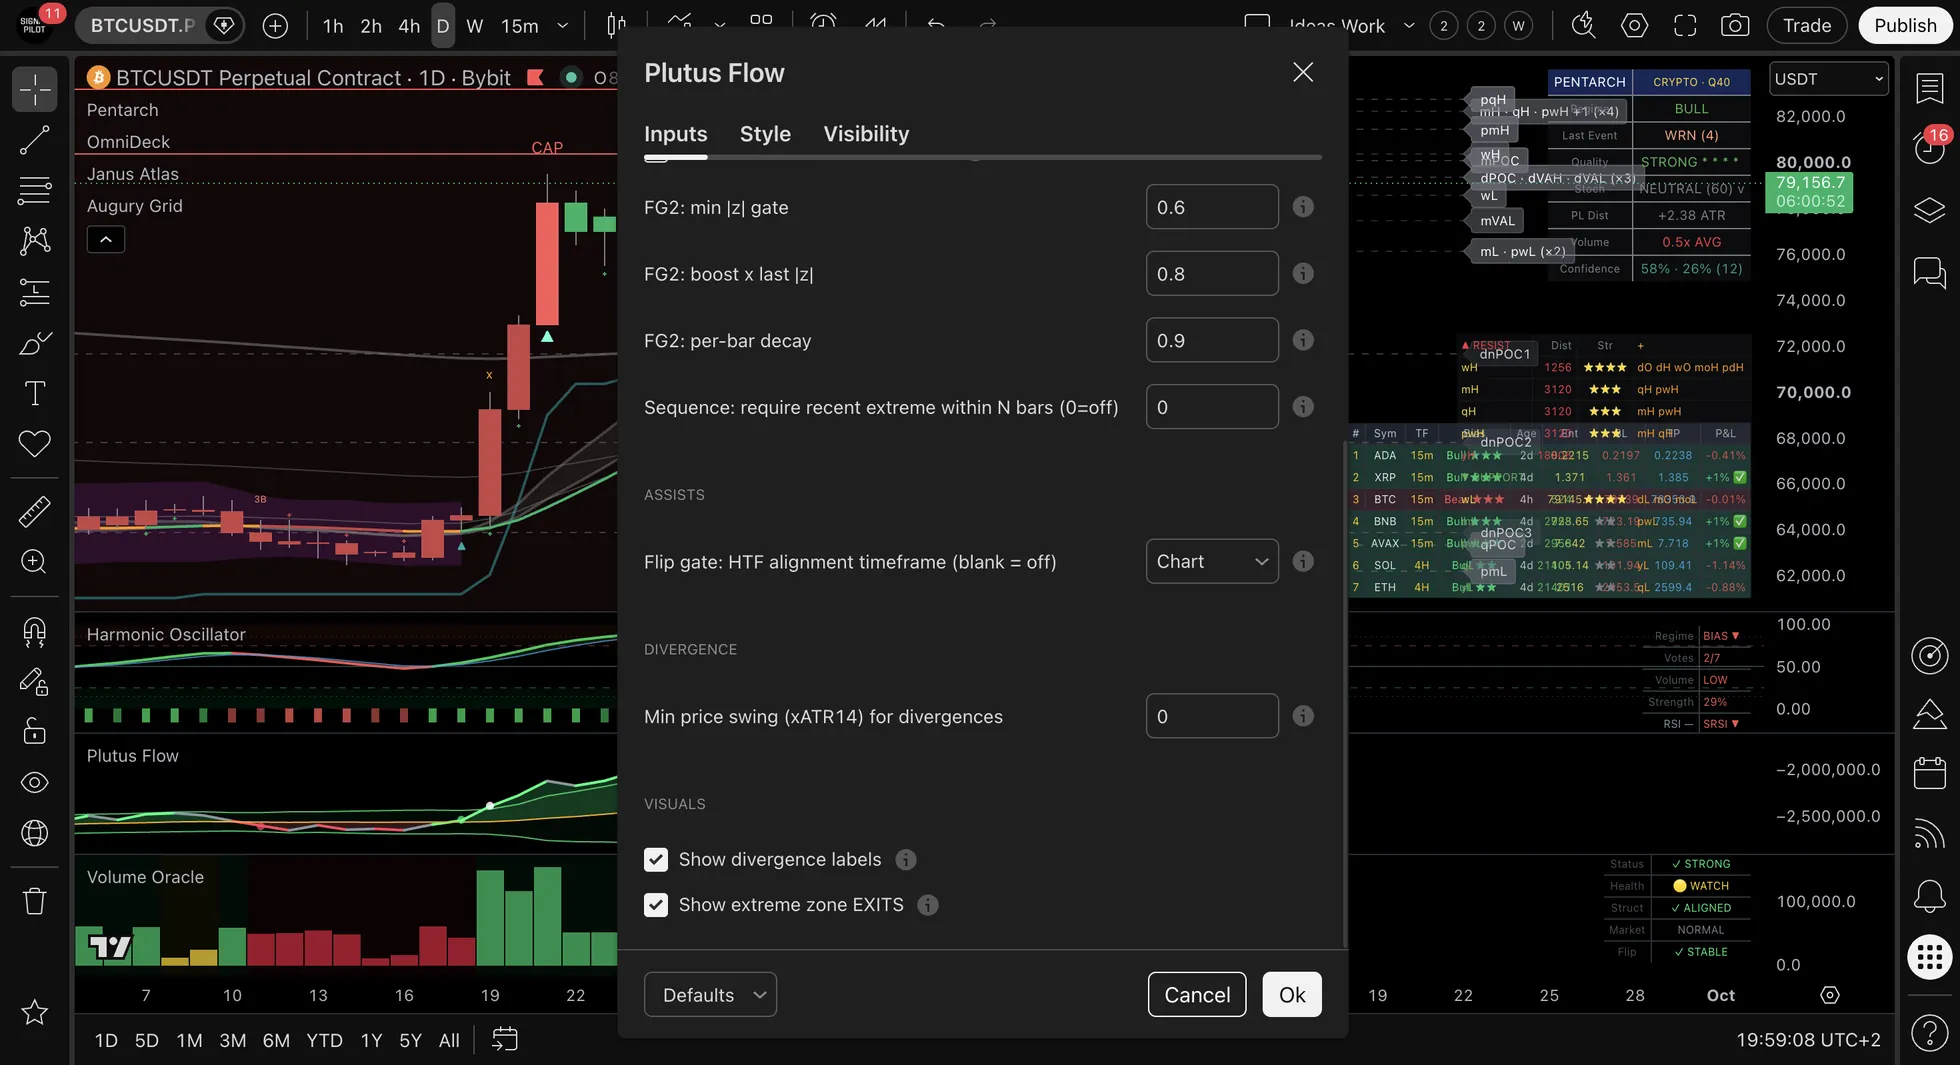Select the Inputs tab

676,134
